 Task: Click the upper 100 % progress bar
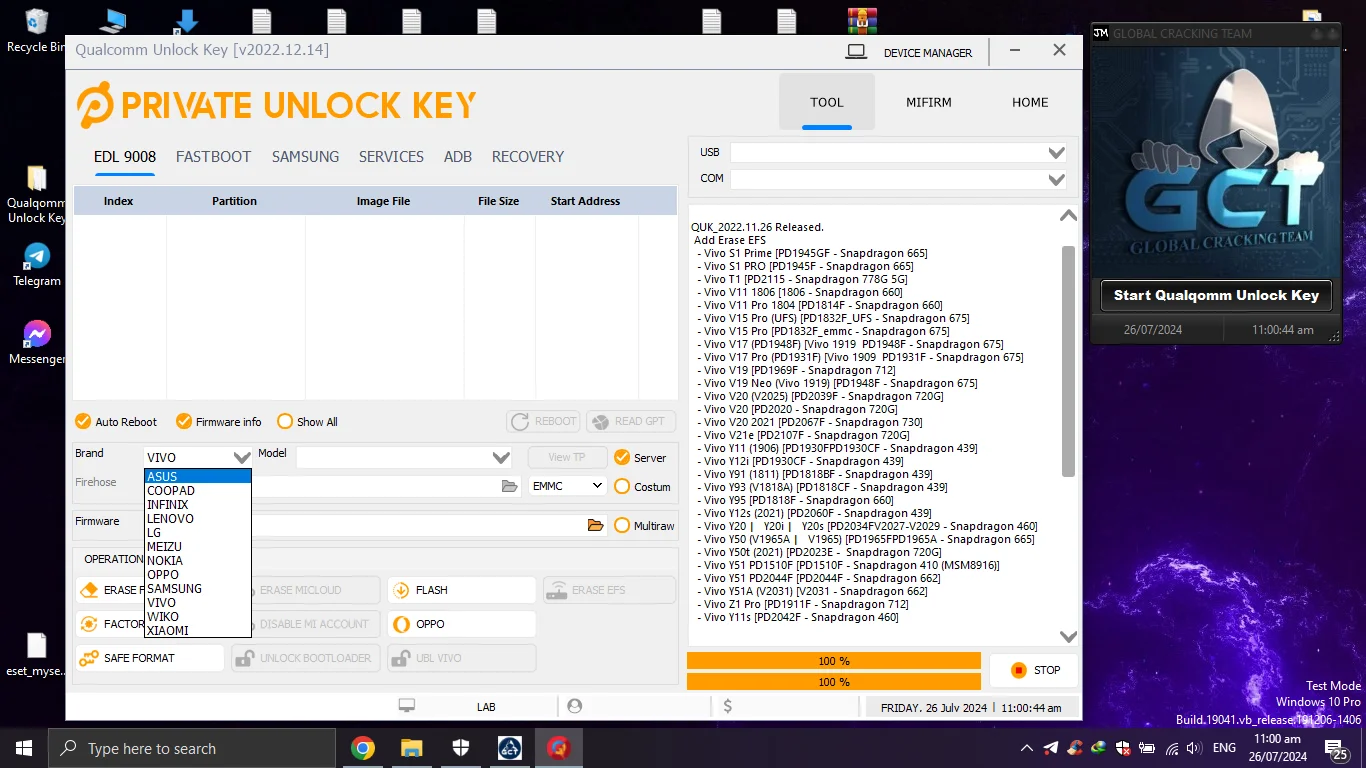pyautogui.click(x=834, y=661)
